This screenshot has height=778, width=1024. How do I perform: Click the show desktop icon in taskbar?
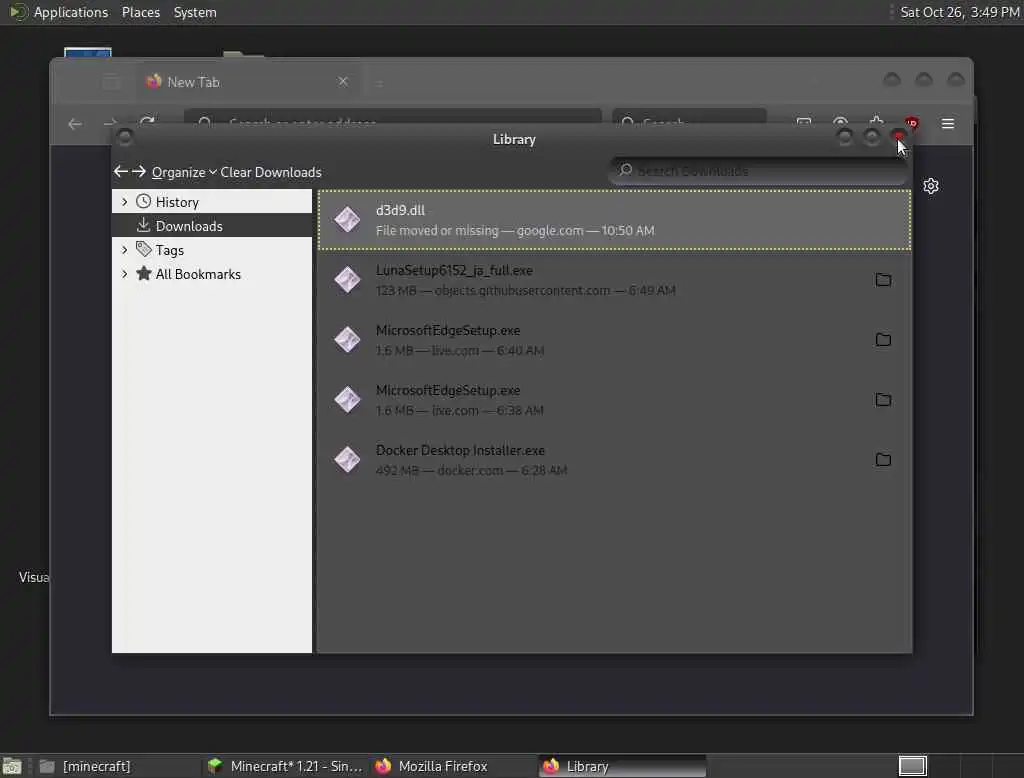tap(12, 766)
